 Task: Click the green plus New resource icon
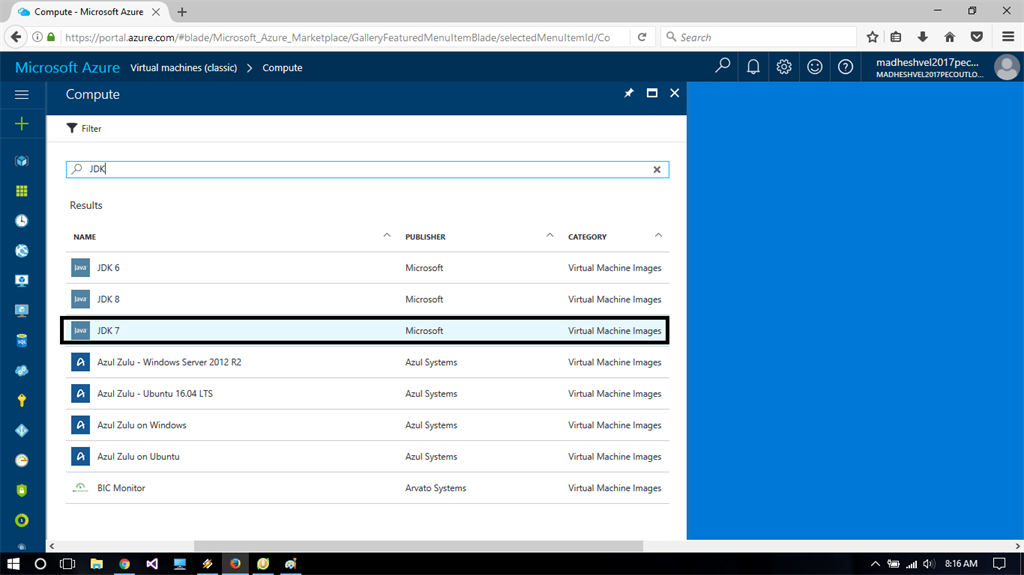(22, 123)
